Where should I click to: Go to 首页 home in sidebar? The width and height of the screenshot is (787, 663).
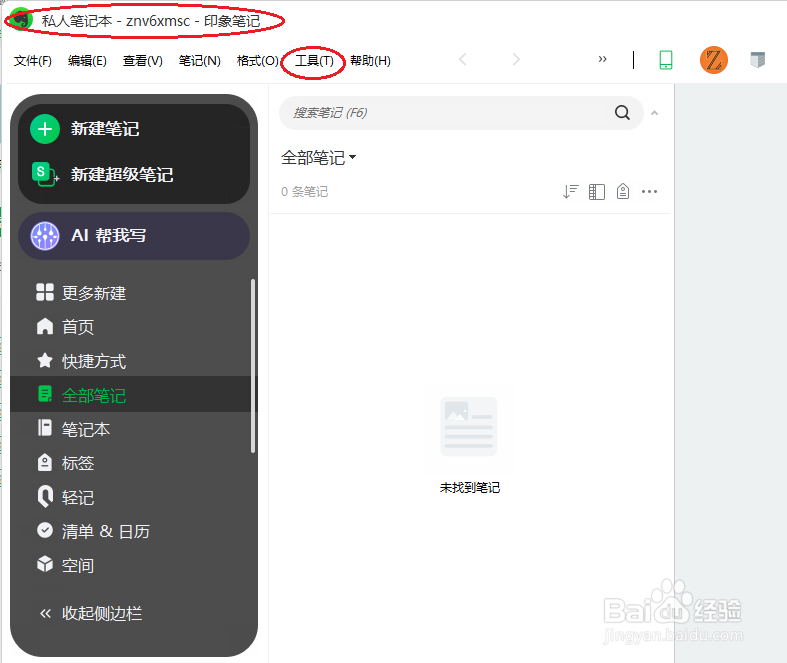[133, 327]
